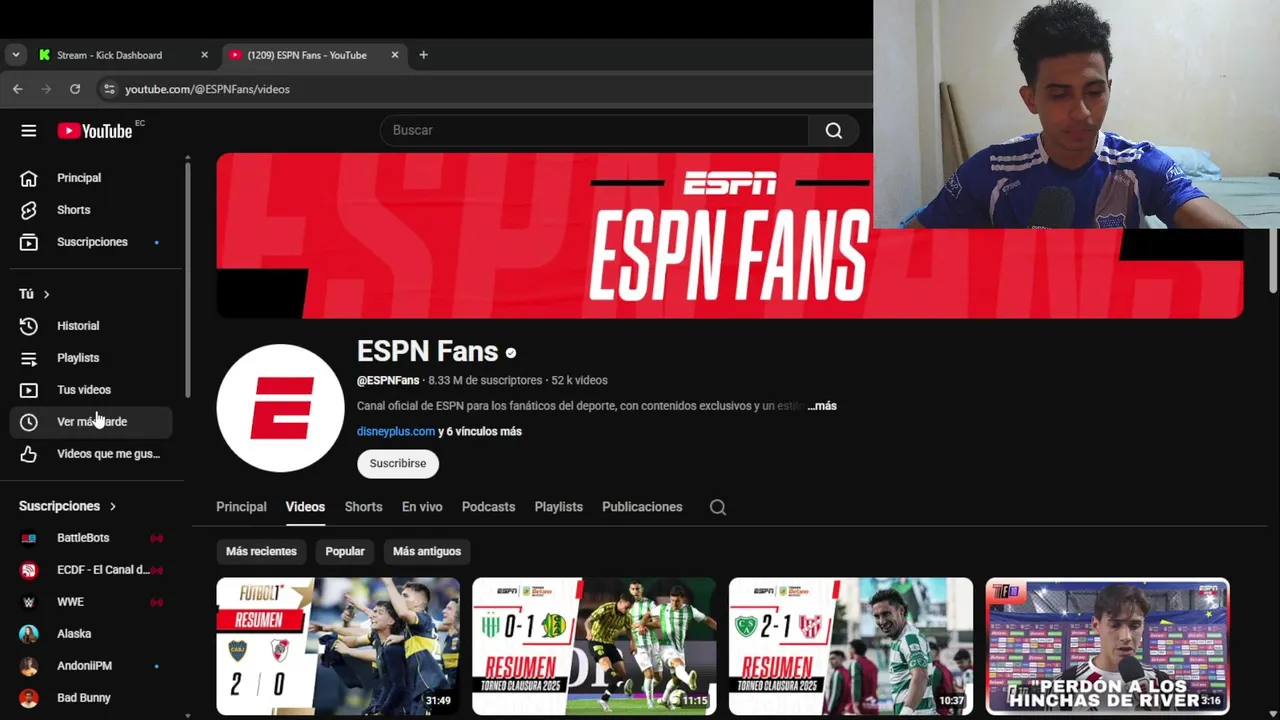
Task: Select the Videos channel tab
Action: click(305, 507)
